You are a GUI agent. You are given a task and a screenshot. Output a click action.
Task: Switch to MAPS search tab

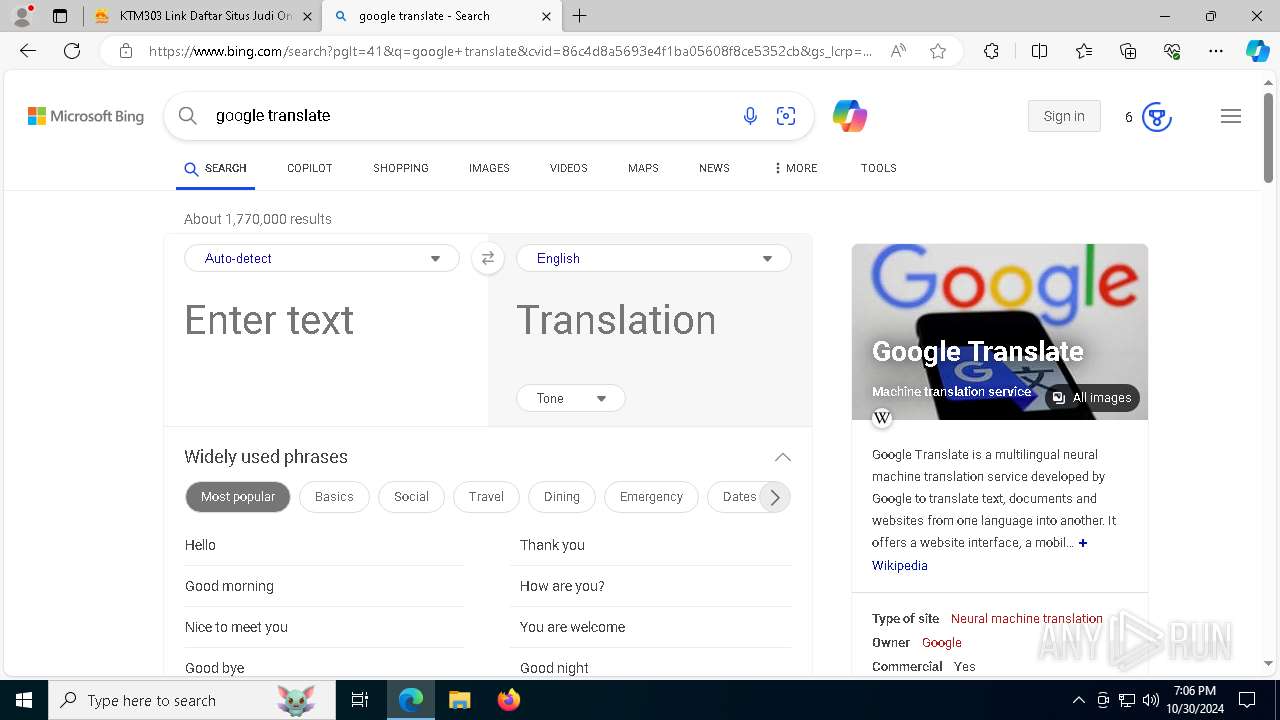[x=643, y=168]
